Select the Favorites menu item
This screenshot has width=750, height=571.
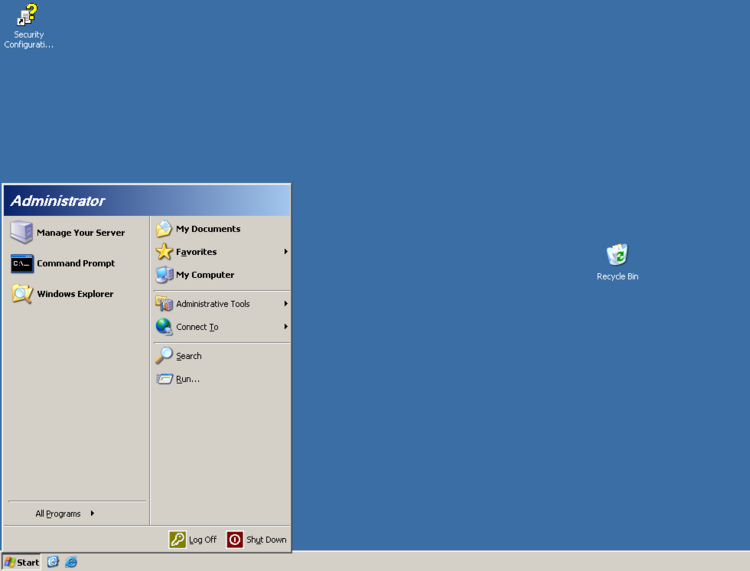222,252
